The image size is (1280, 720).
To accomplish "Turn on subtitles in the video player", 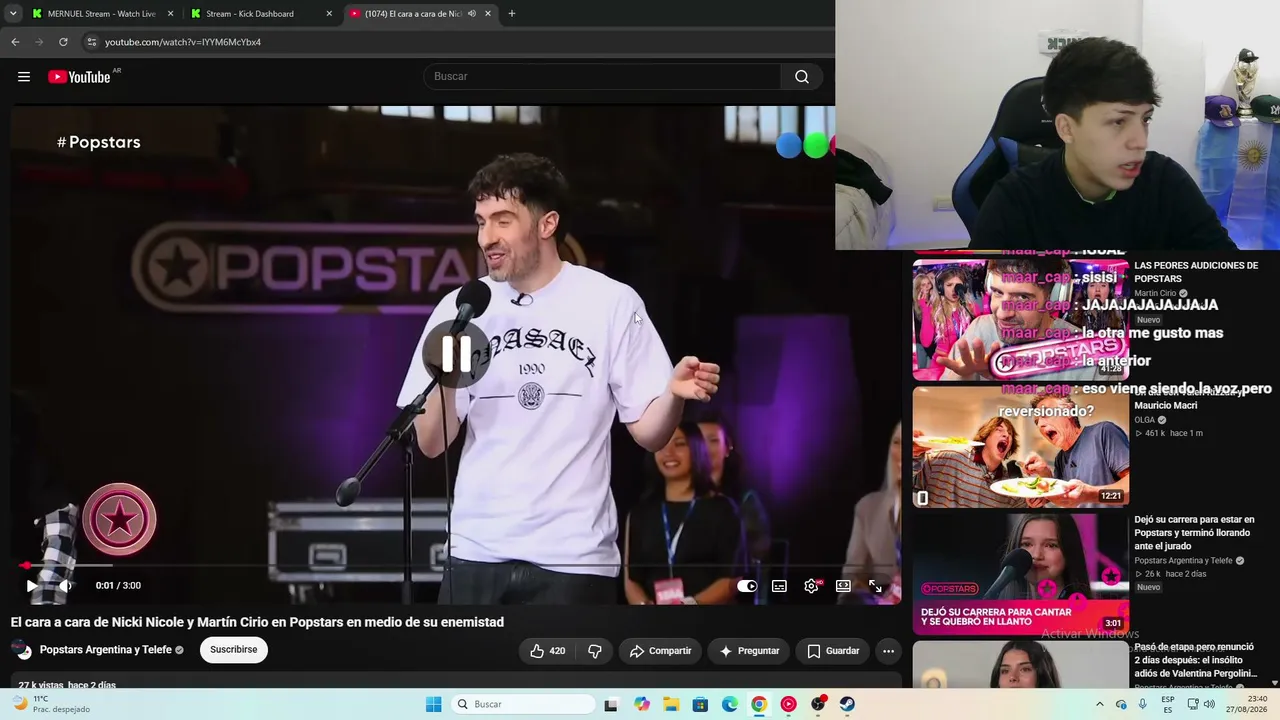I will (x=779, y=586).
